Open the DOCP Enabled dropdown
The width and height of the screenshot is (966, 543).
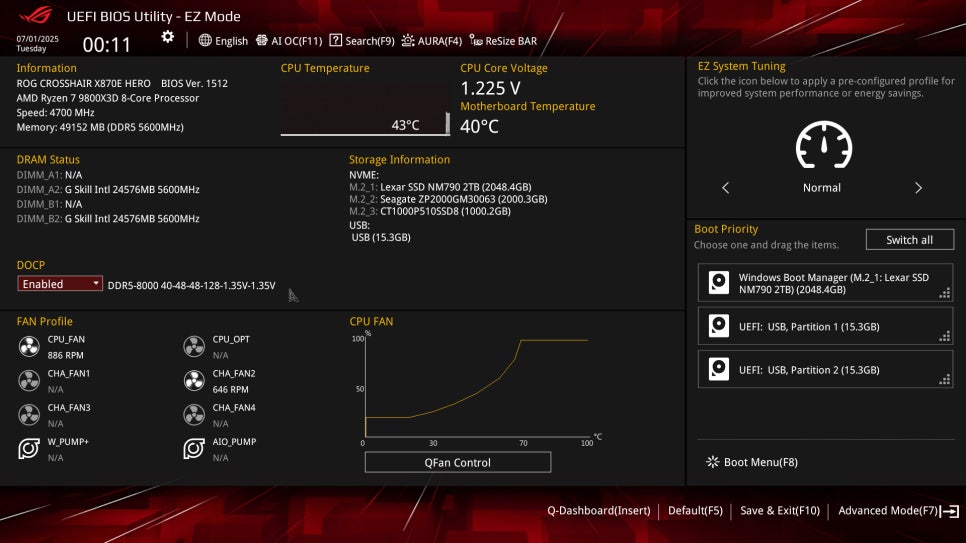(60, 284)
